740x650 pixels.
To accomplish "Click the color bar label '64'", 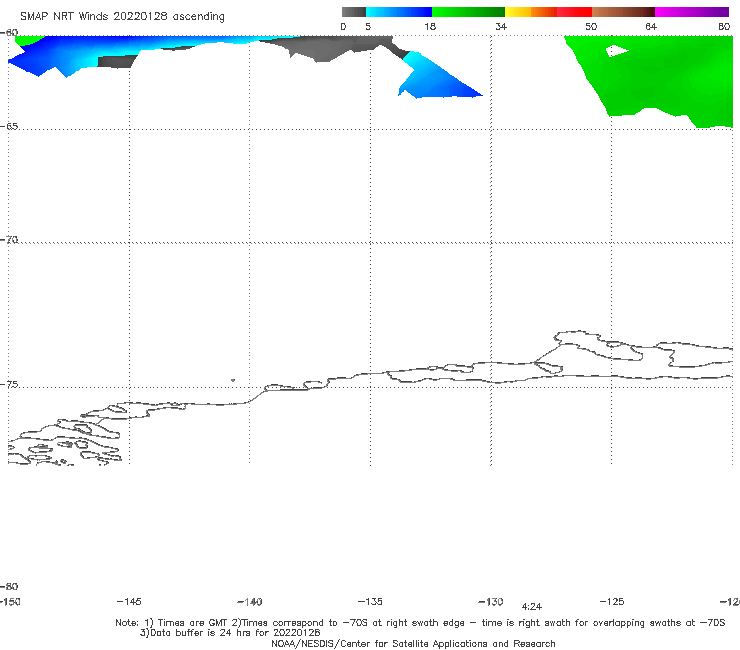I will (651, 26).
